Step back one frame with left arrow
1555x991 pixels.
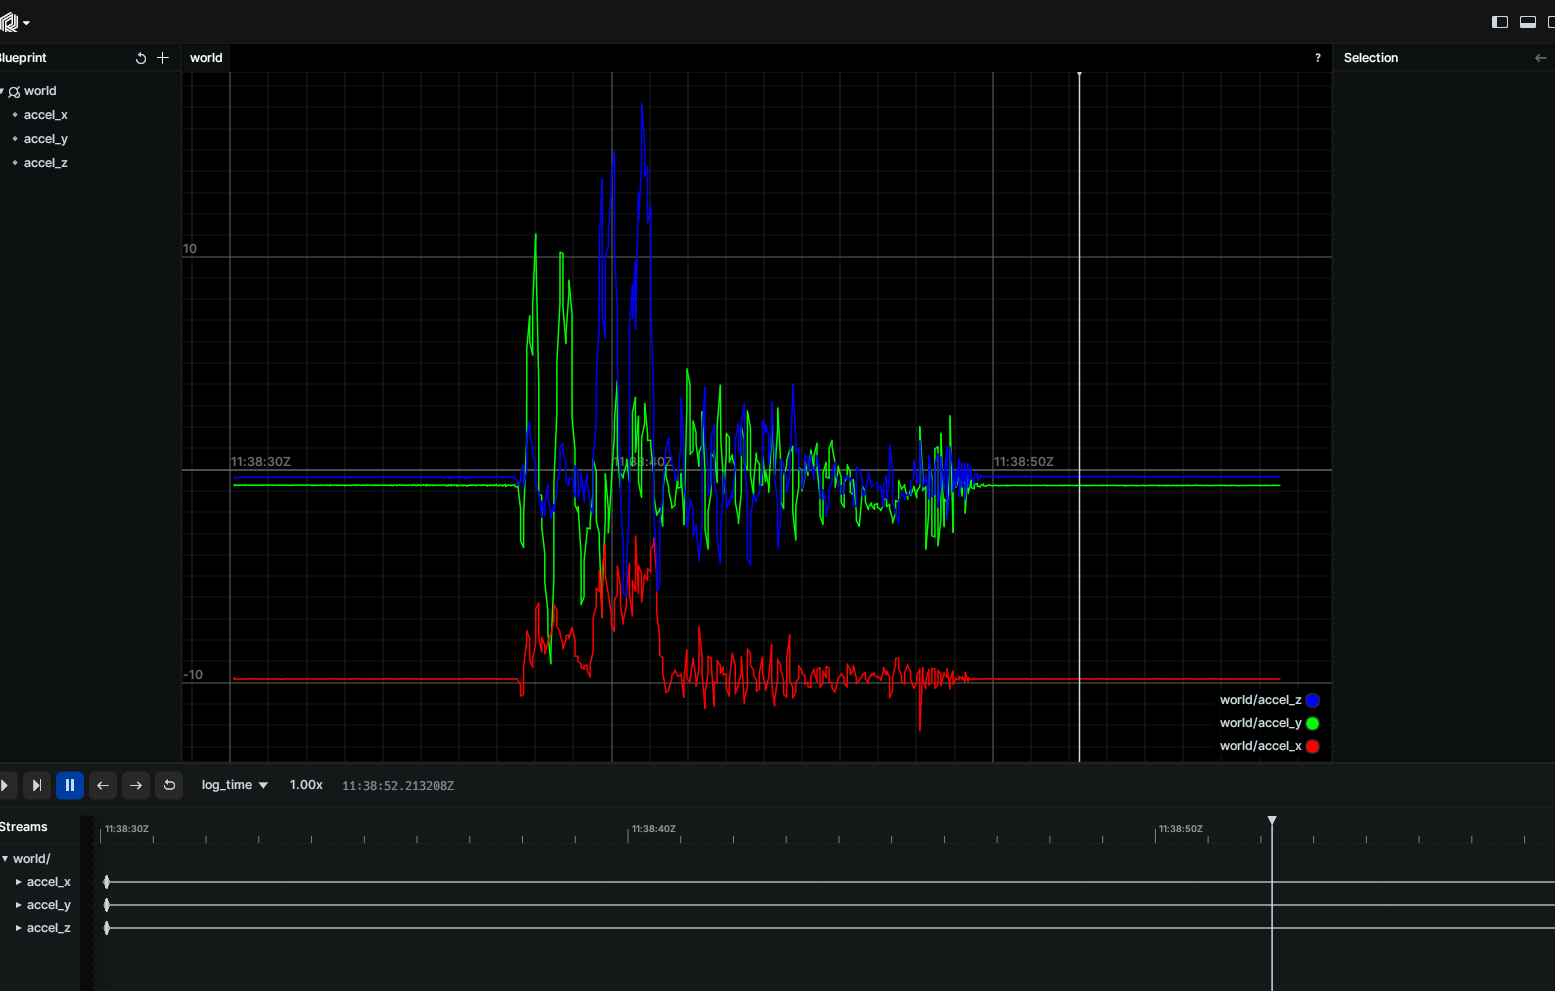click(103, 785)
